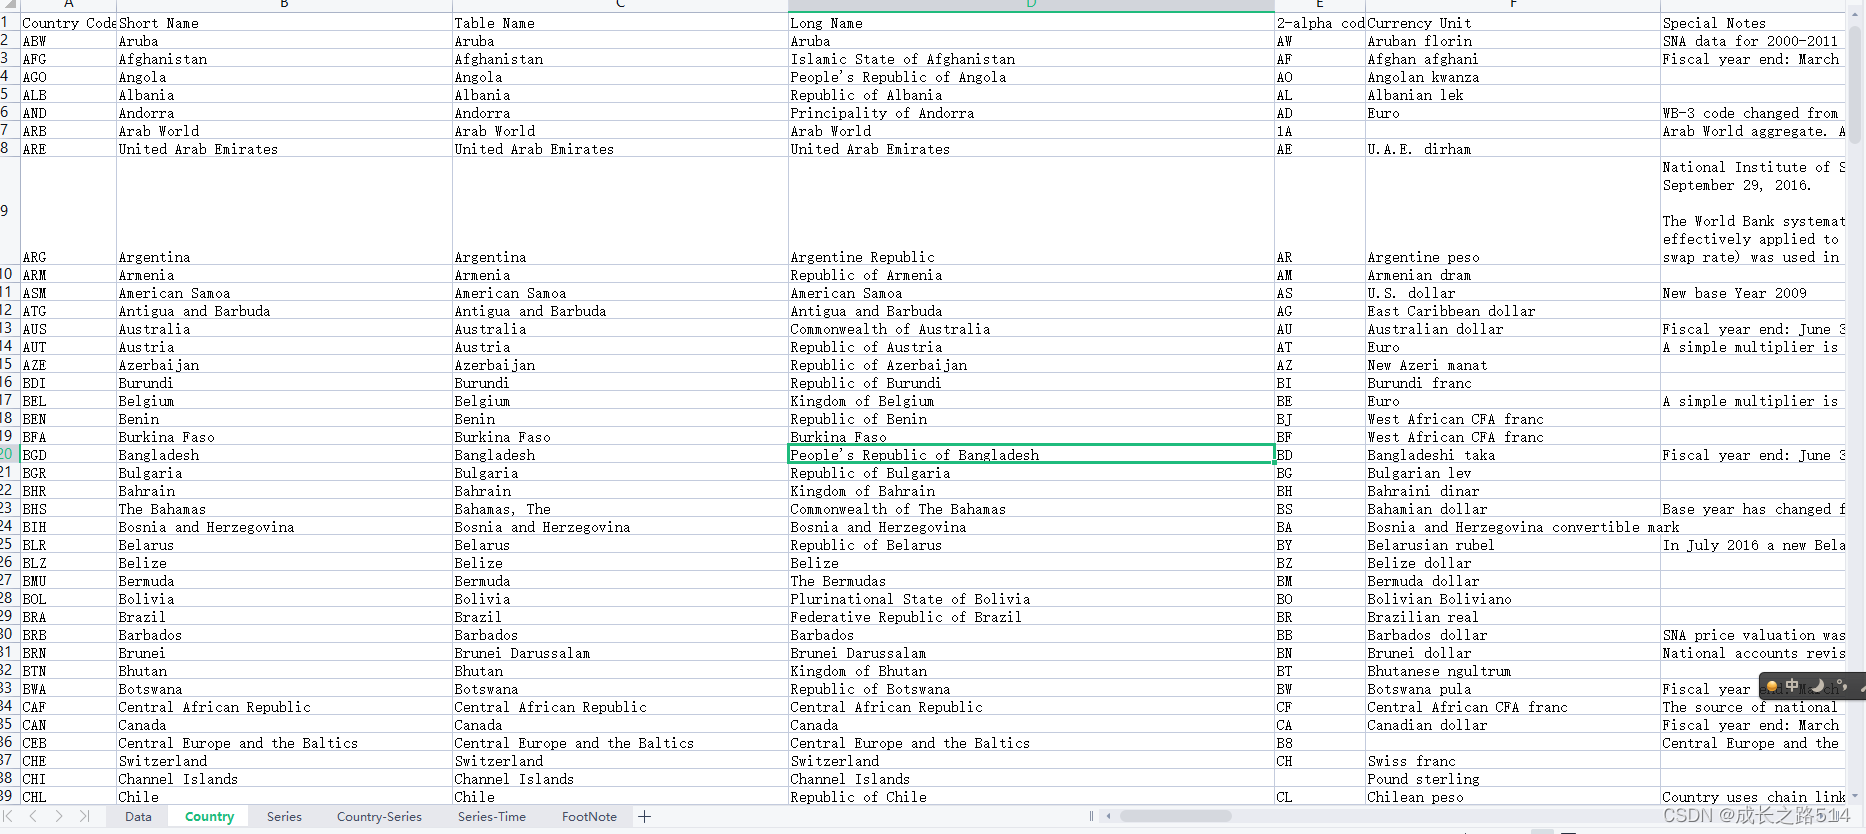
Task: Click the left arrow of horizontal scrollbar
Action: point(1108,816)
